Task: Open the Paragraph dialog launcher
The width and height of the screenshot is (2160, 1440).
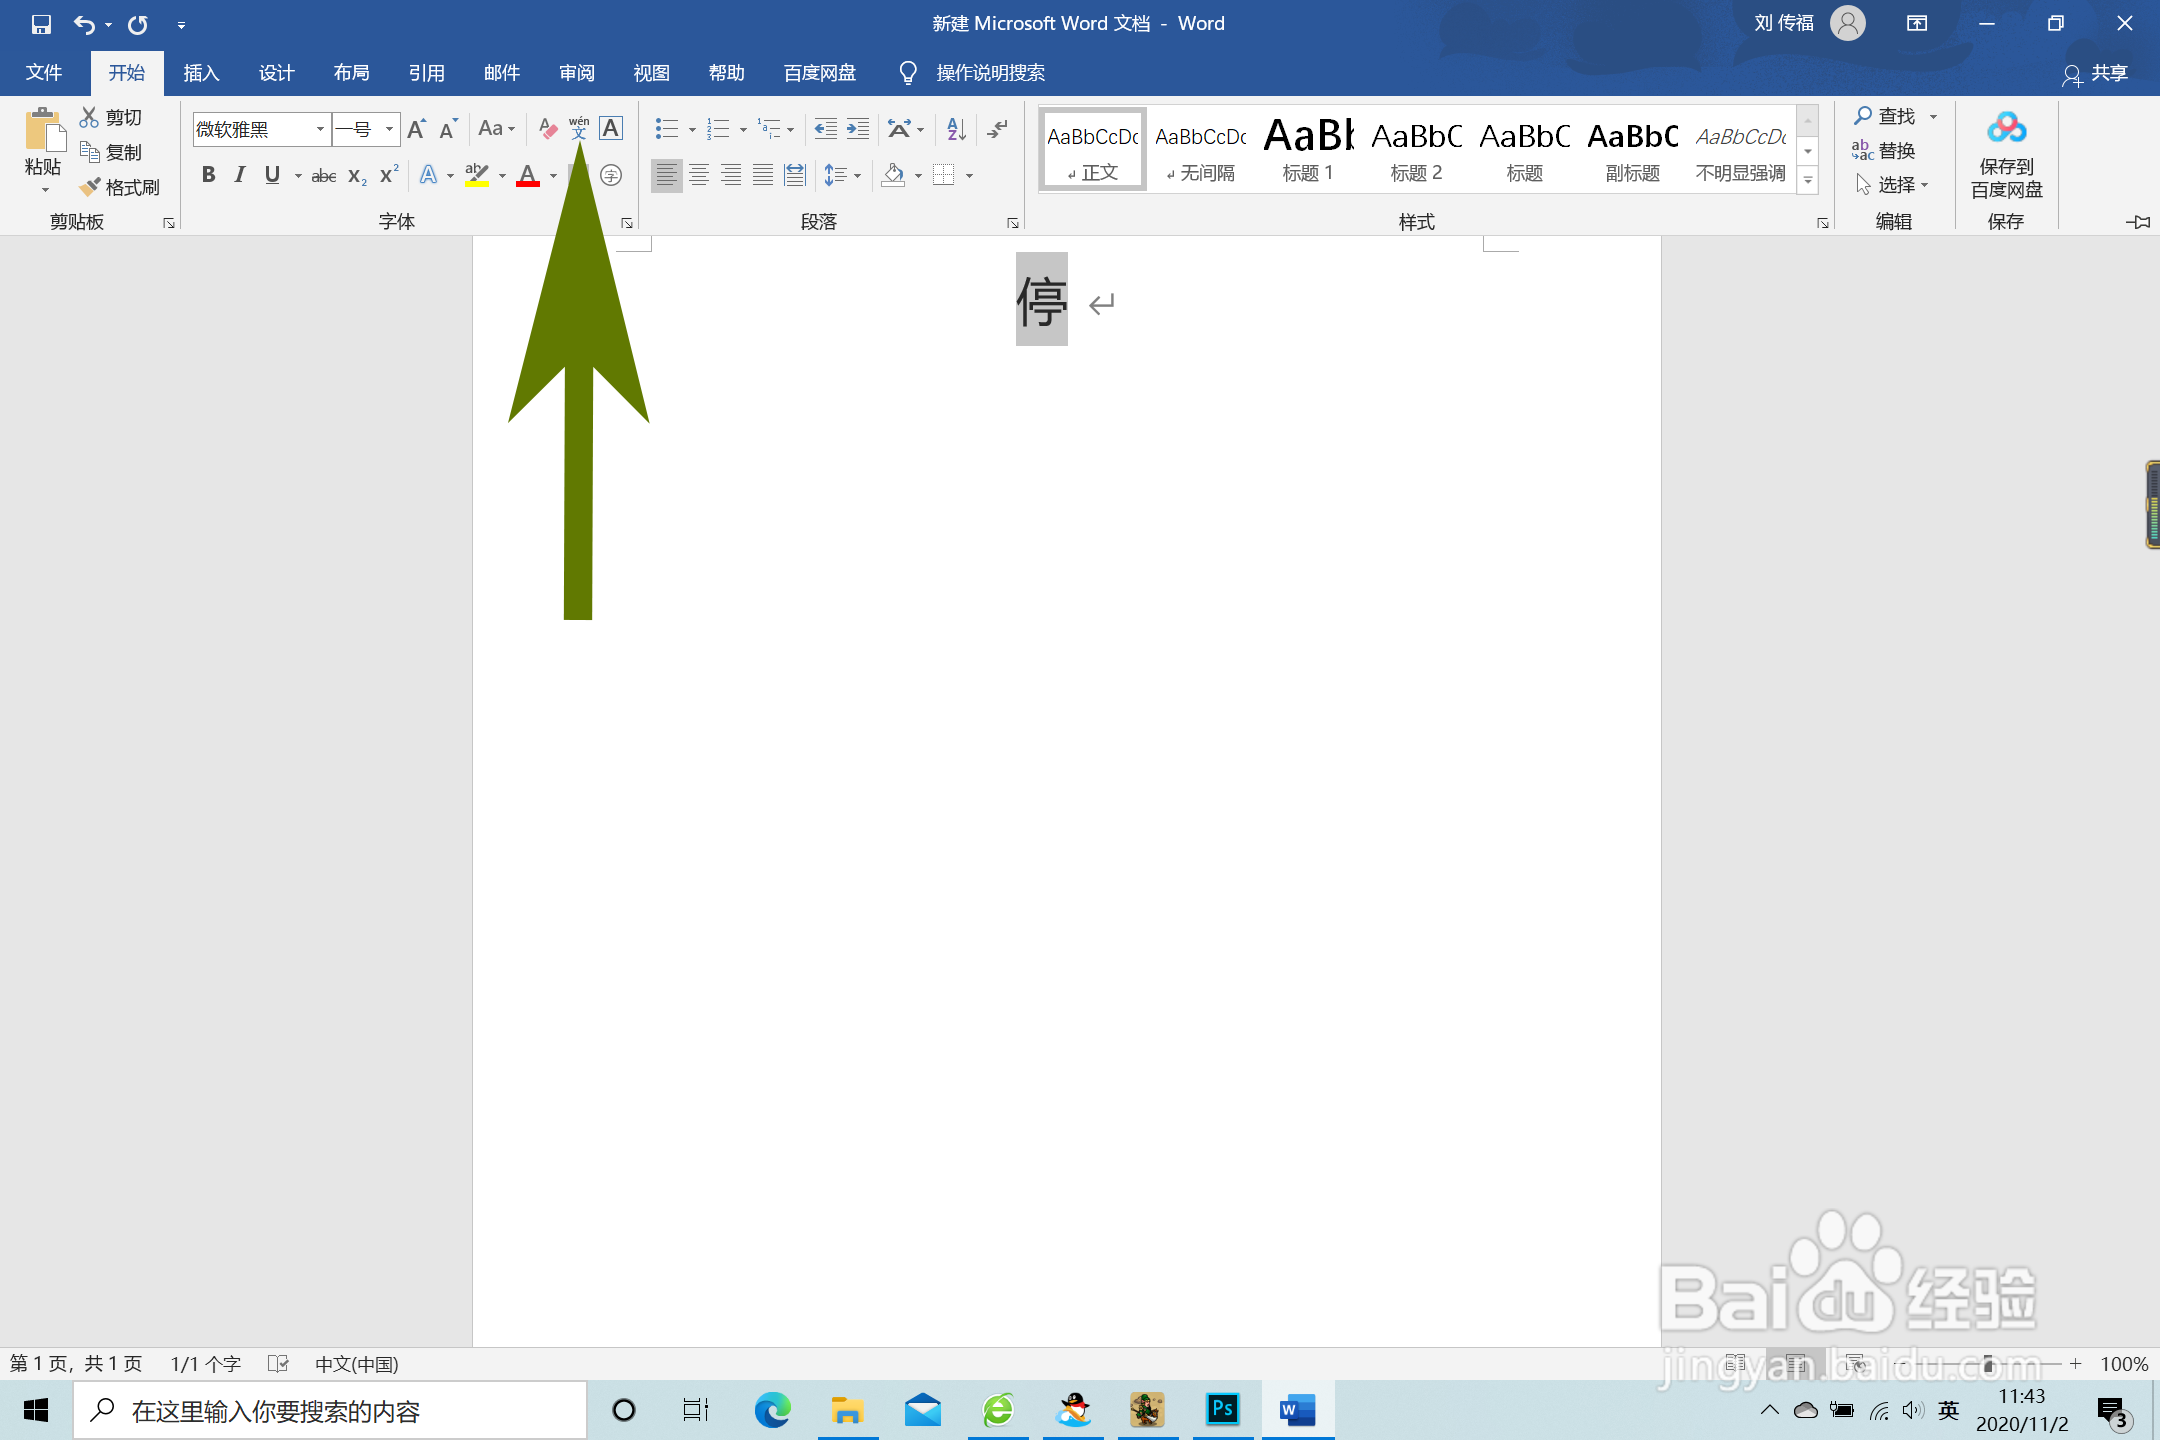Action: pos(1012,223)
